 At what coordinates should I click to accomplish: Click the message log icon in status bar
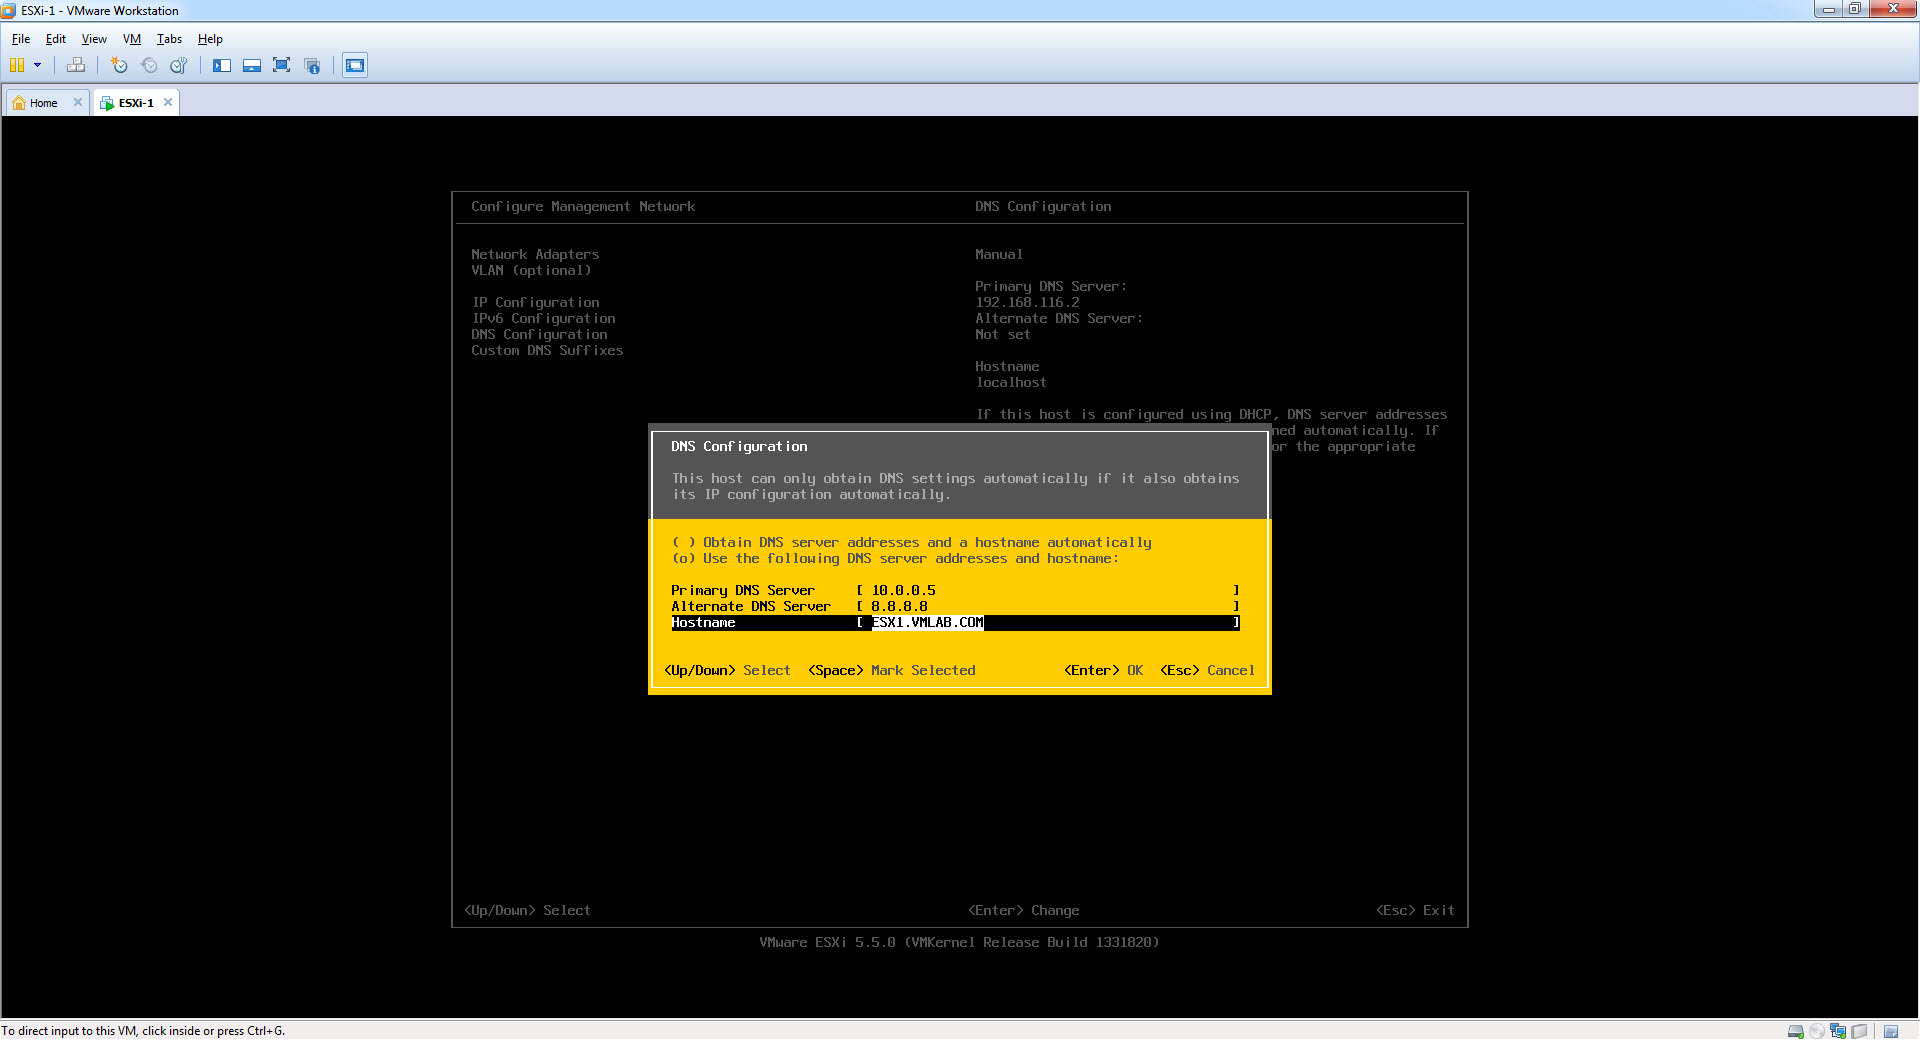(1891, 1031)
